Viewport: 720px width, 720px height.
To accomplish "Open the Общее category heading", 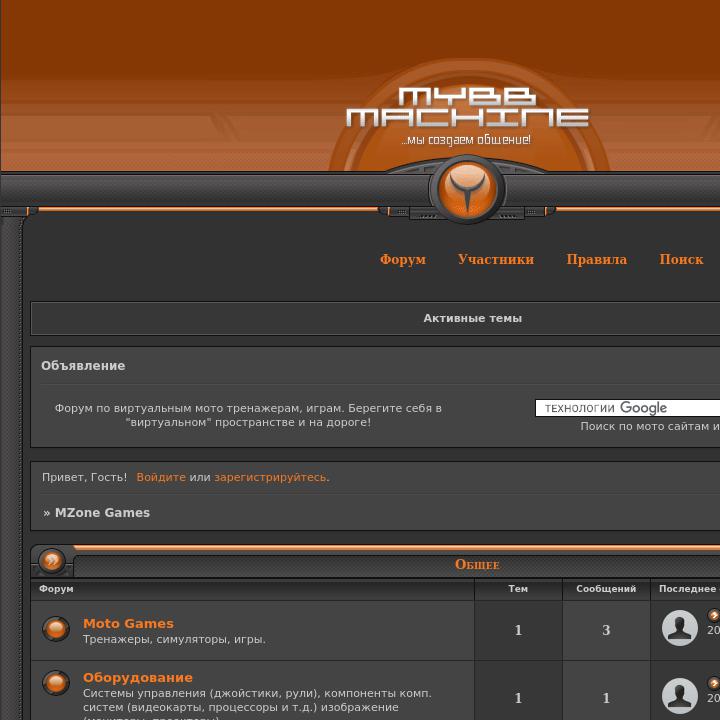I will [477, 564].
